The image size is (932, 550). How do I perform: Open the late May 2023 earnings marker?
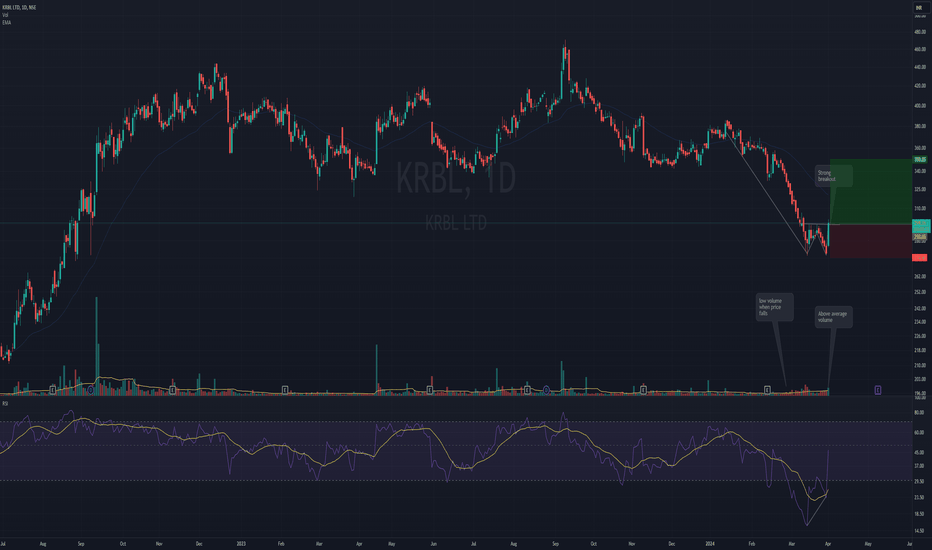pyautogui.click(x=430, y=390)
